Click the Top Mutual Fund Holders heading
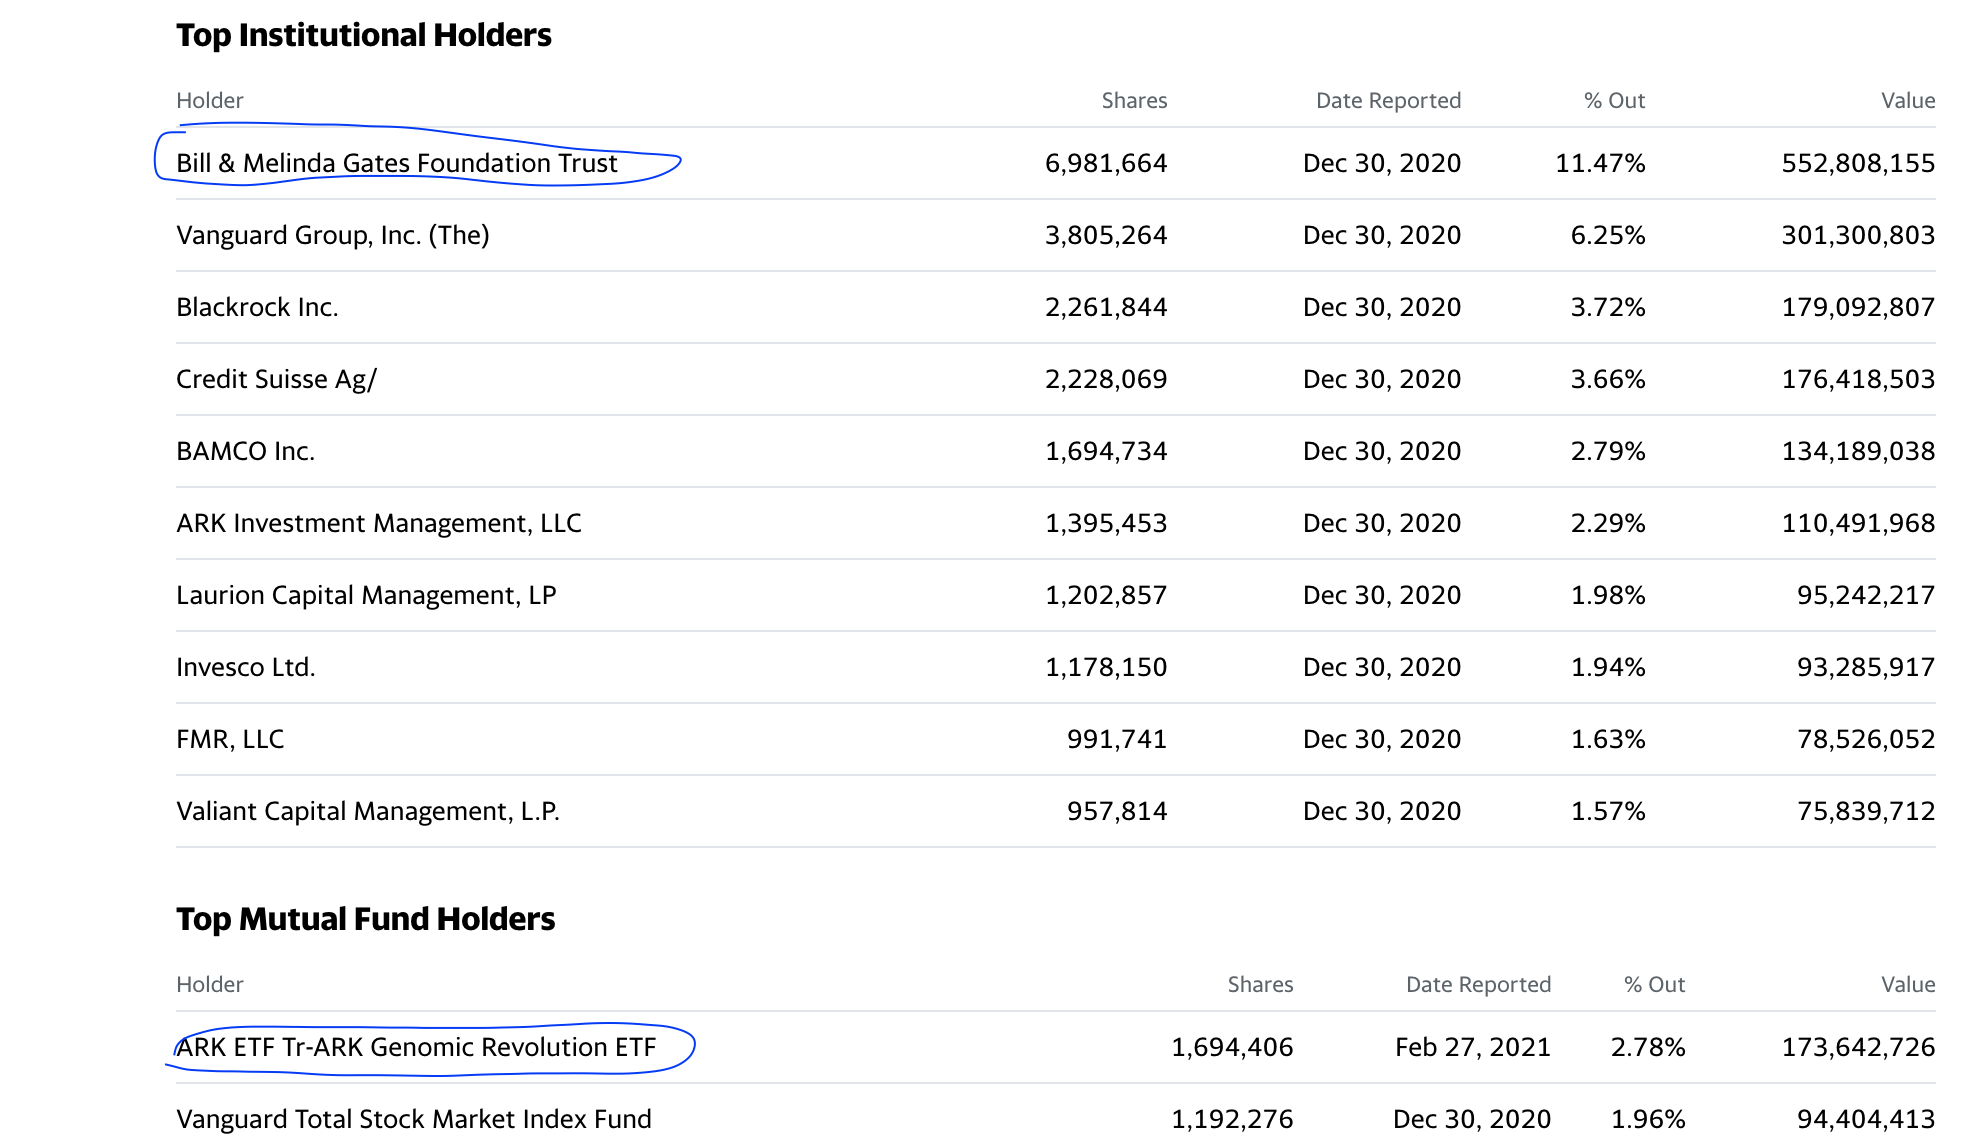This screenshot has width=1974, height=1140. (365, 919)
